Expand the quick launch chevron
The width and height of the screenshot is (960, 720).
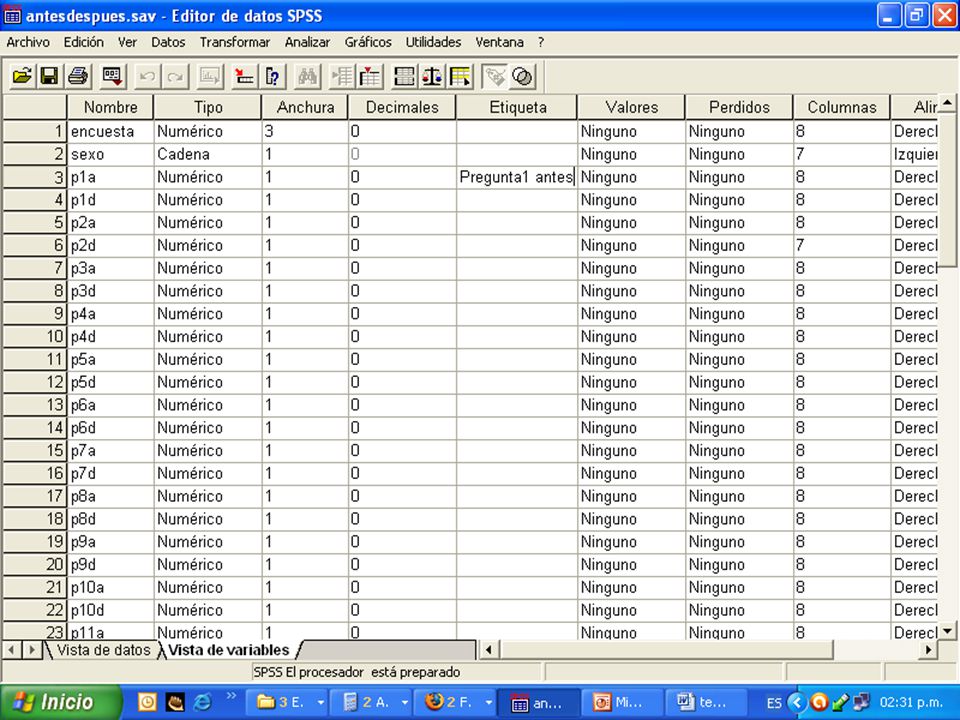click(231, 696)
